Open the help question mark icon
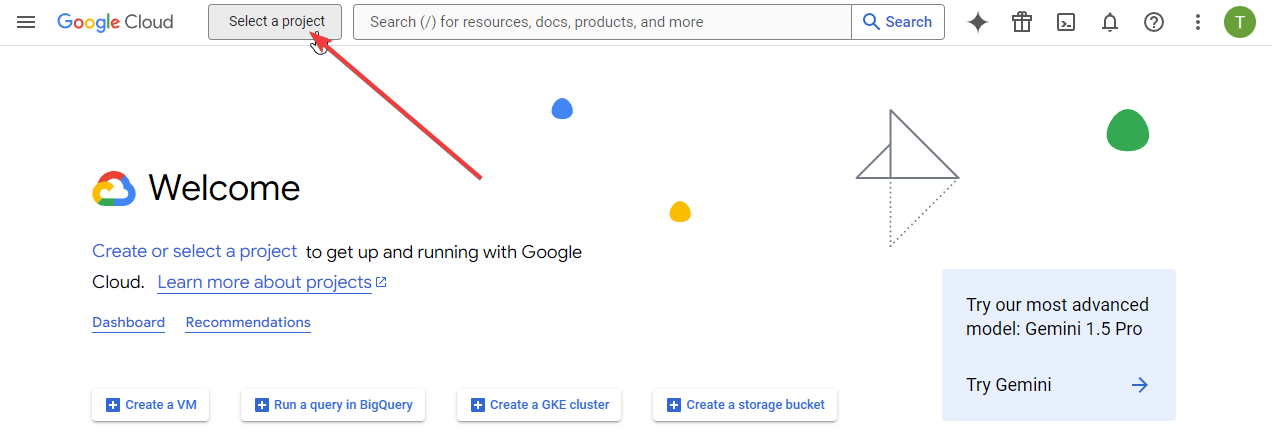Image resolution: width=1272 pixels, height=447 pixels. coord(1154,22)
